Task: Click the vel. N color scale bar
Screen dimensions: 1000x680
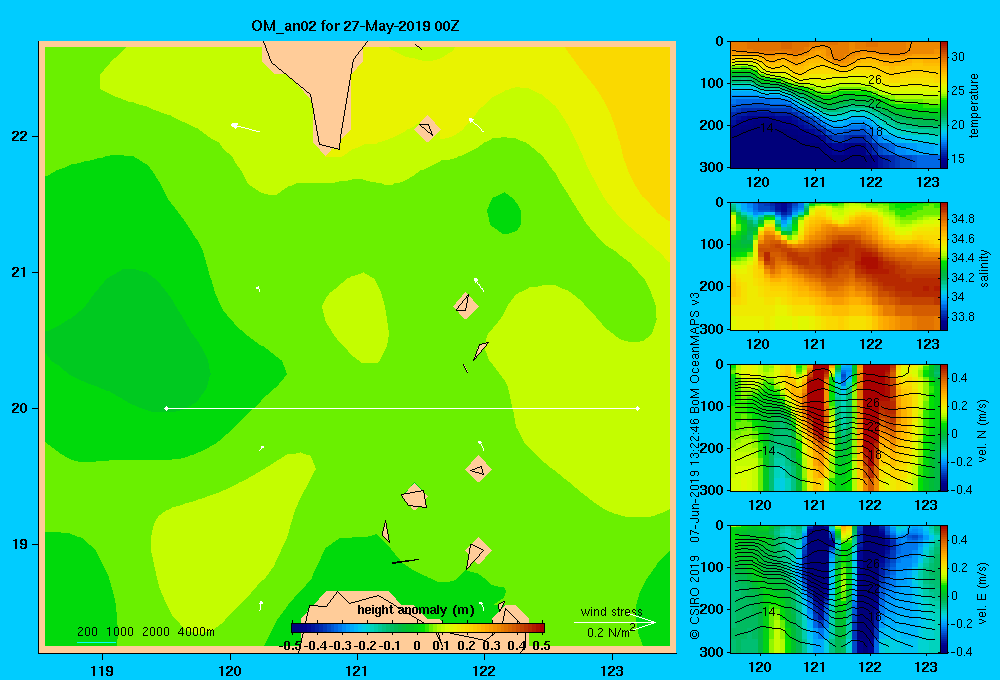Action: click(944, 428)
